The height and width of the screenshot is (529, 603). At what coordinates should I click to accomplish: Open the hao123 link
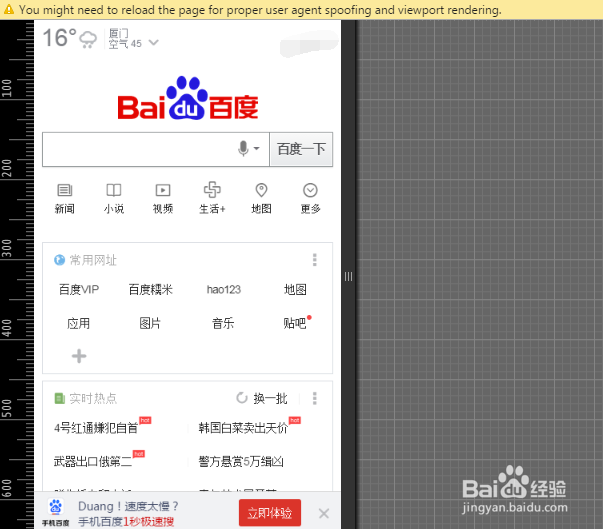[223, 289]
